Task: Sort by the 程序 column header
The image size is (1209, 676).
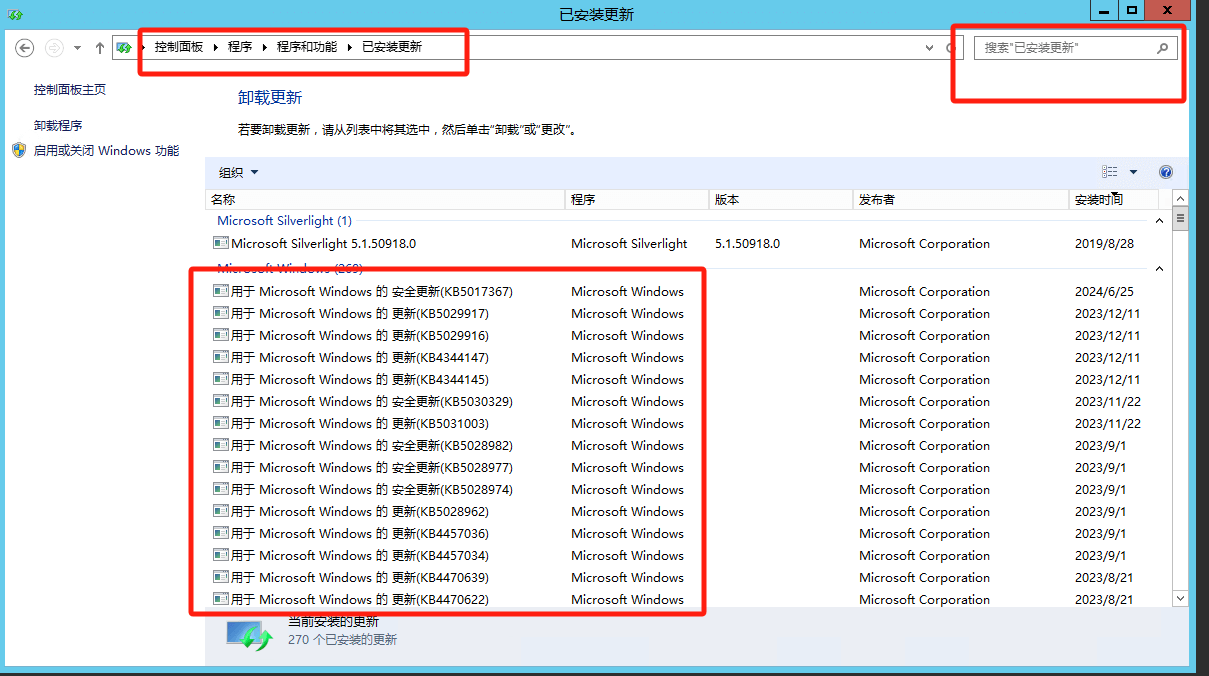Action: [x=637, y=200]
